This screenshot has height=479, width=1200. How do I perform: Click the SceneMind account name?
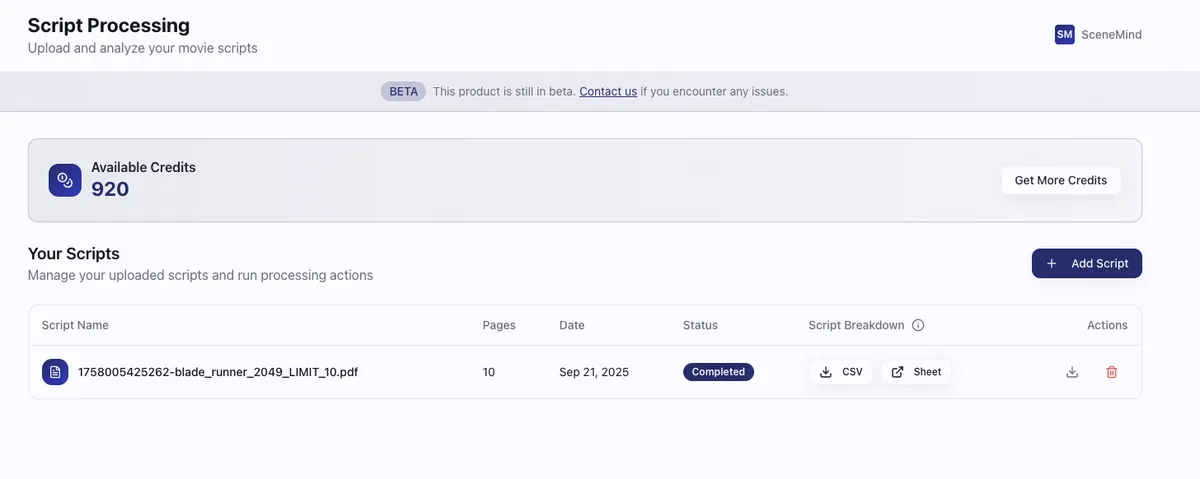(1111, 34)
